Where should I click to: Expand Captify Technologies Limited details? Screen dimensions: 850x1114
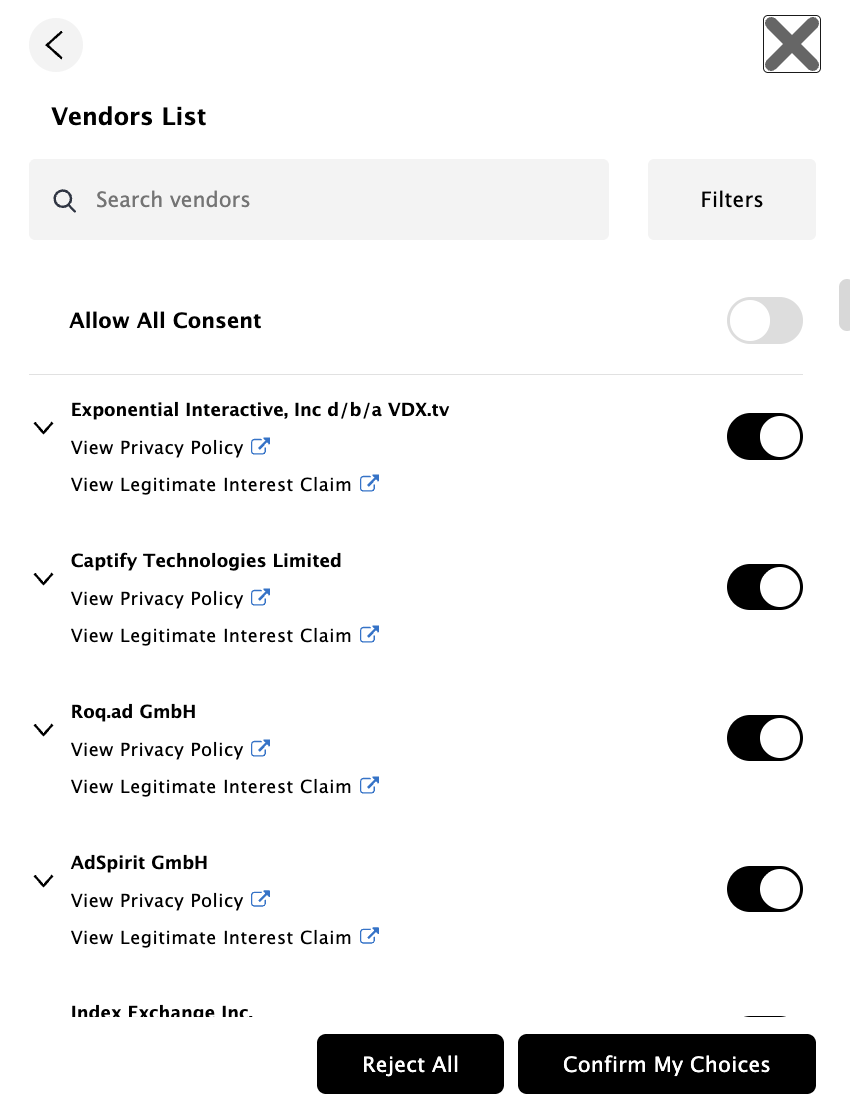click(43, 579)
